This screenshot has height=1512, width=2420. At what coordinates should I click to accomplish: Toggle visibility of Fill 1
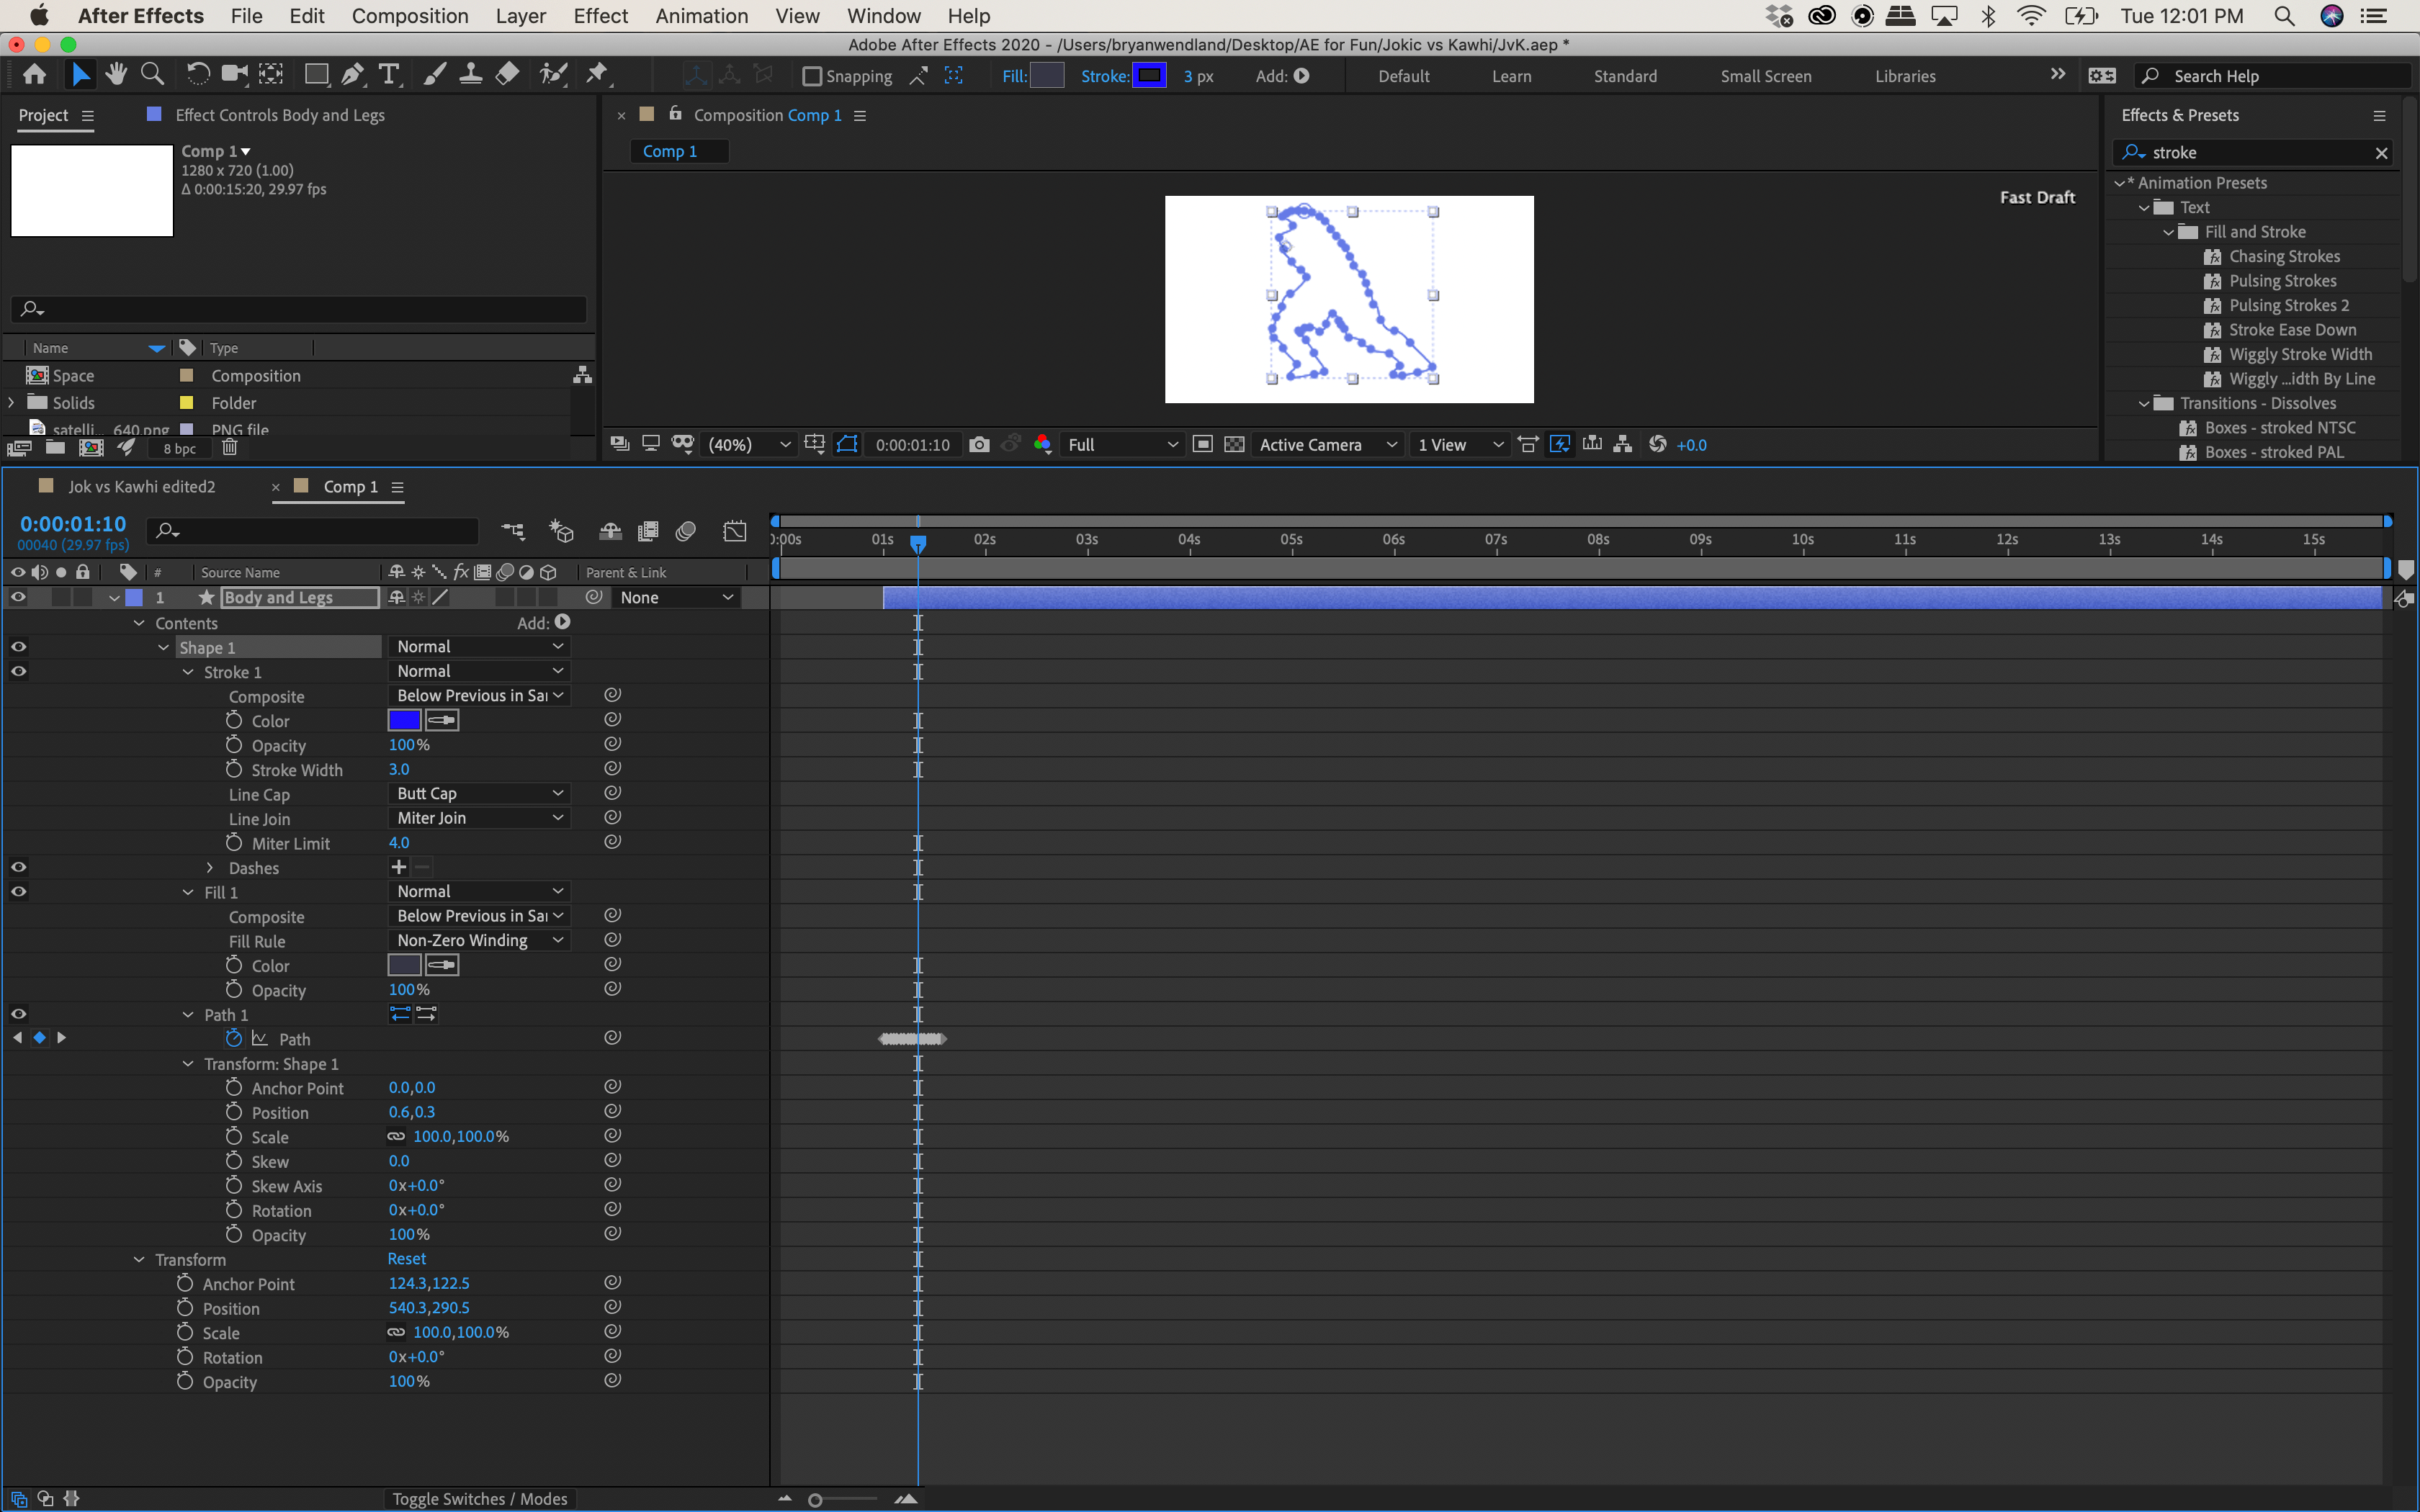pos(18,891)
